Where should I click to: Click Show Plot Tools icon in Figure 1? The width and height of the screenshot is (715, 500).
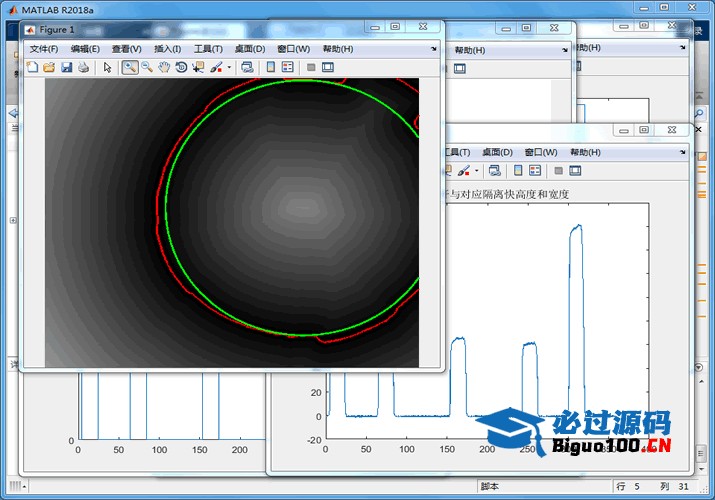[327, 67]
